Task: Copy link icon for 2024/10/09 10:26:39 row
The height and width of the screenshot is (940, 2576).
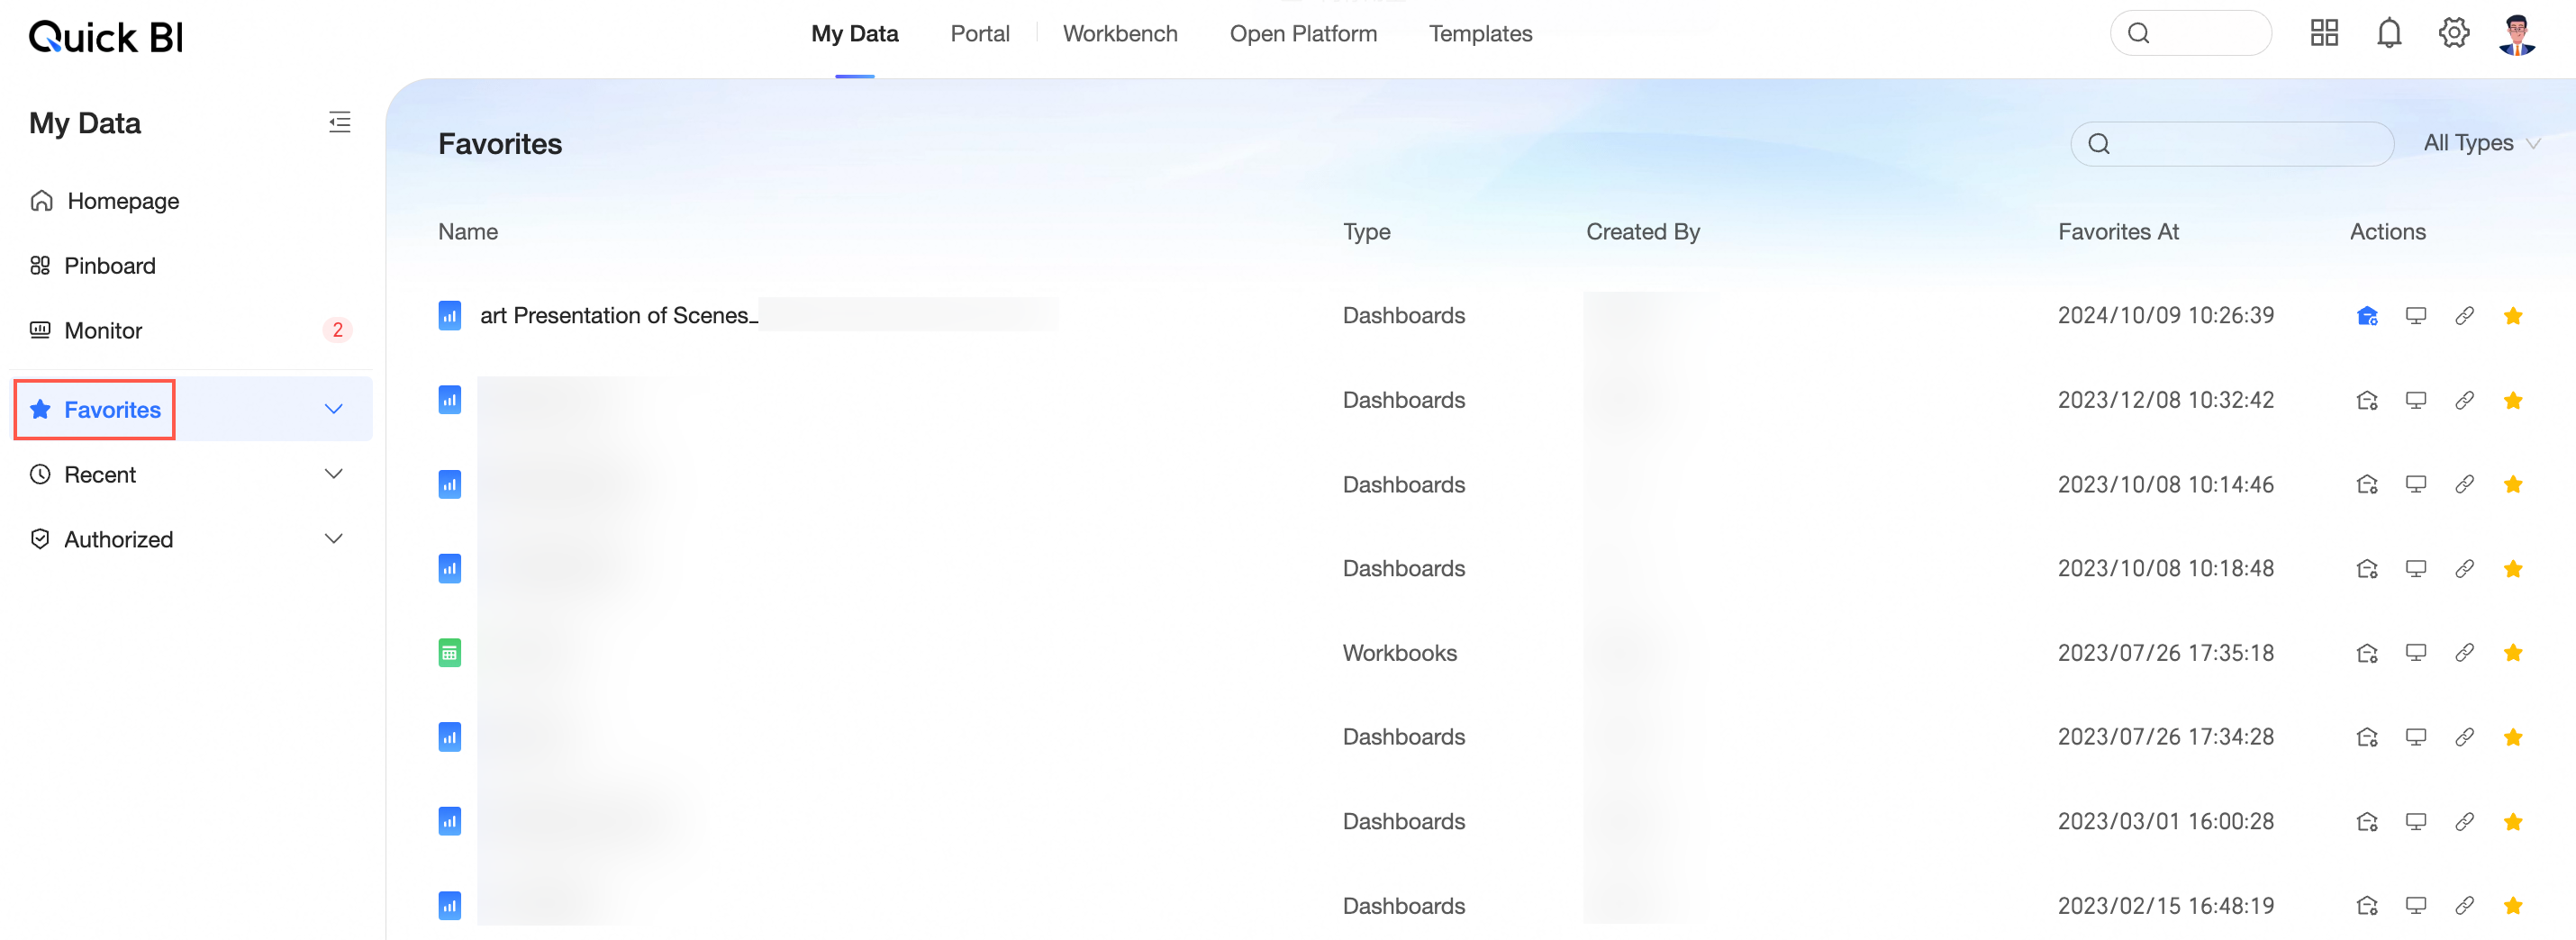Action: point(2464,316)
